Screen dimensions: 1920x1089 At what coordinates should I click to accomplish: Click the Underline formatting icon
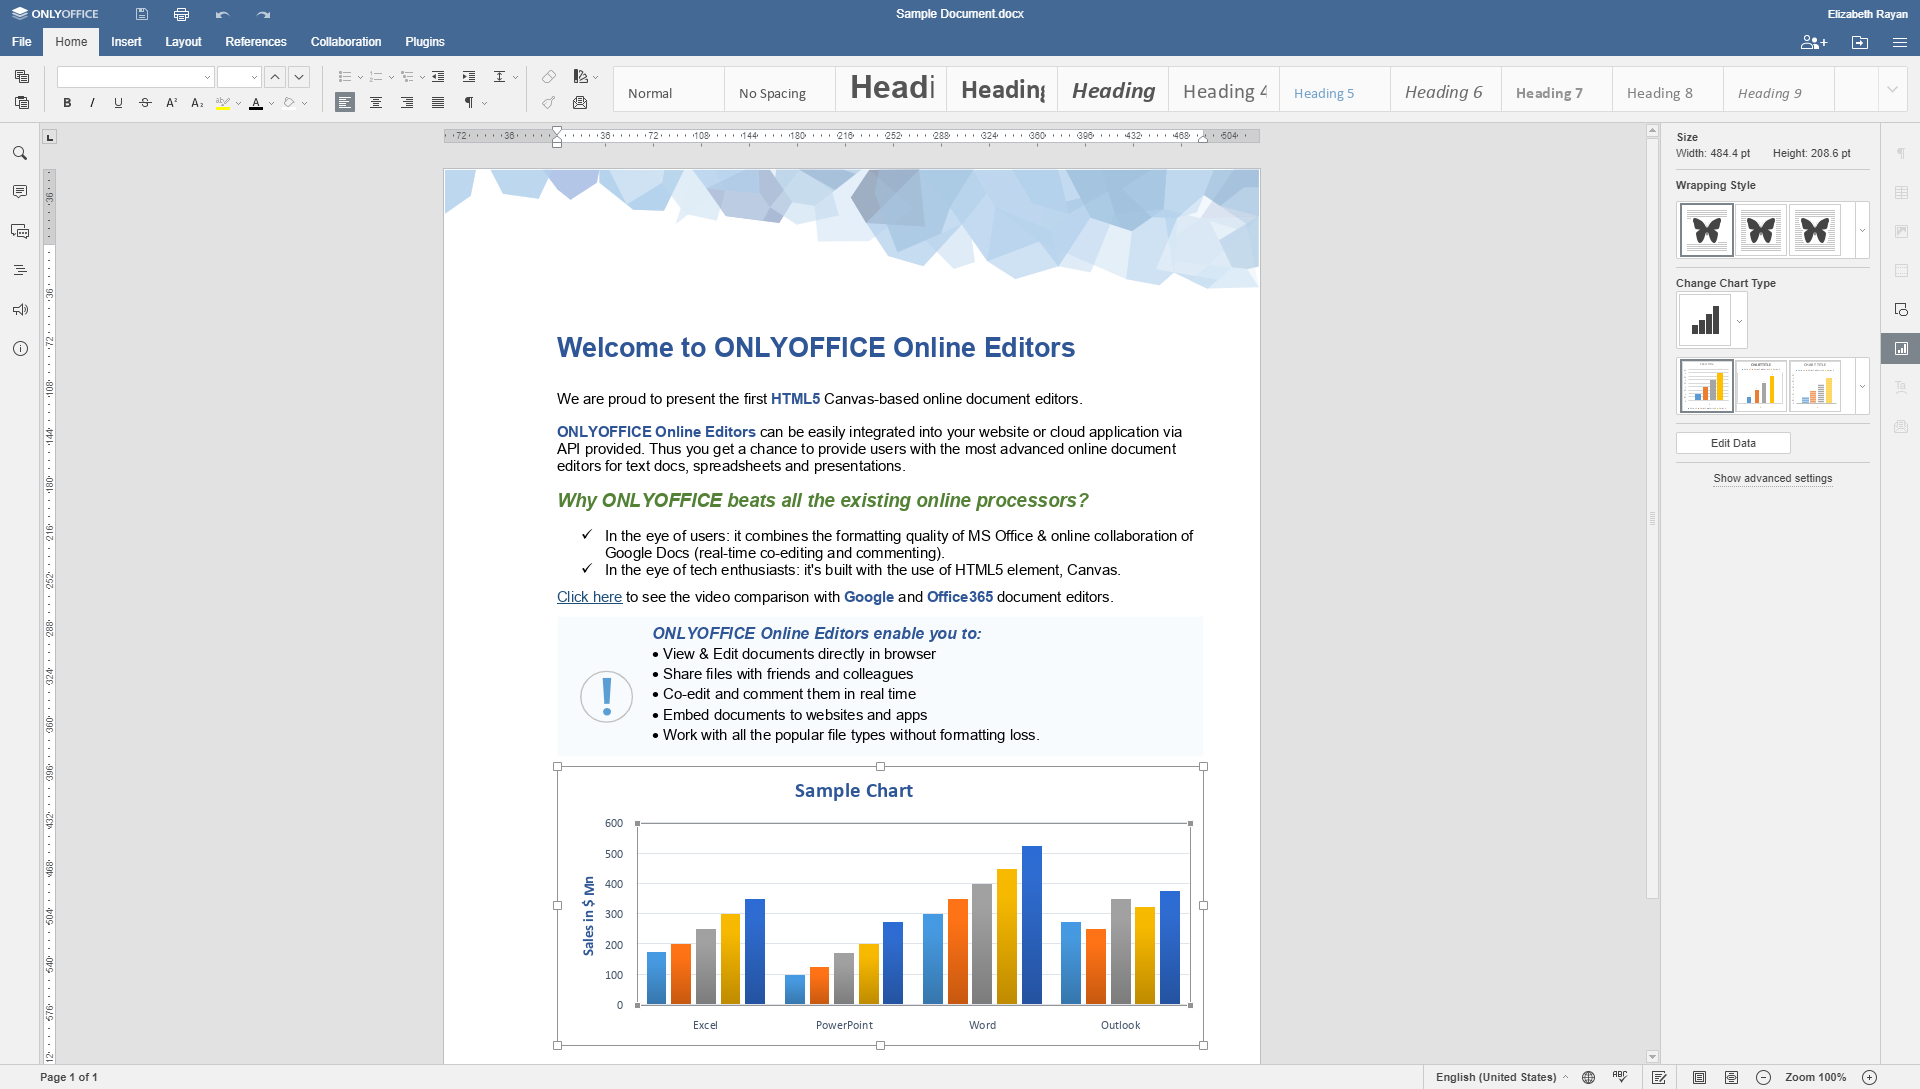(117, 103)
